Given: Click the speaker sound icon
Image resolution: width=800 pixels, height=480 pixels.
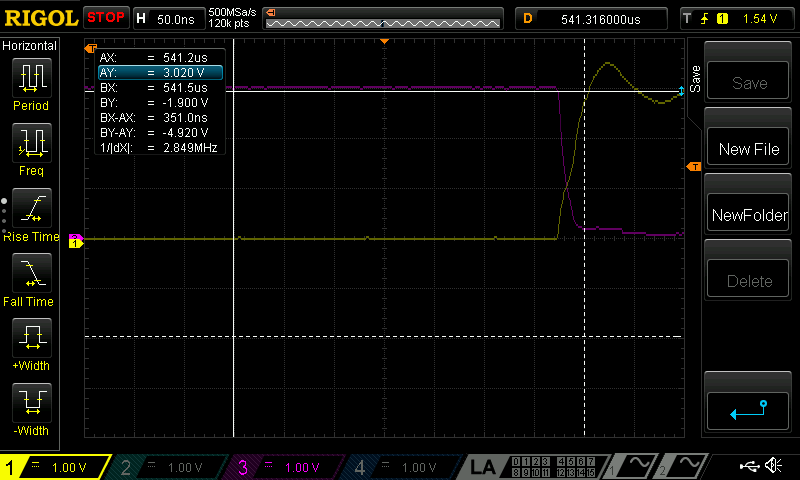Looking at the screenshot, I should tap(774, 466).
